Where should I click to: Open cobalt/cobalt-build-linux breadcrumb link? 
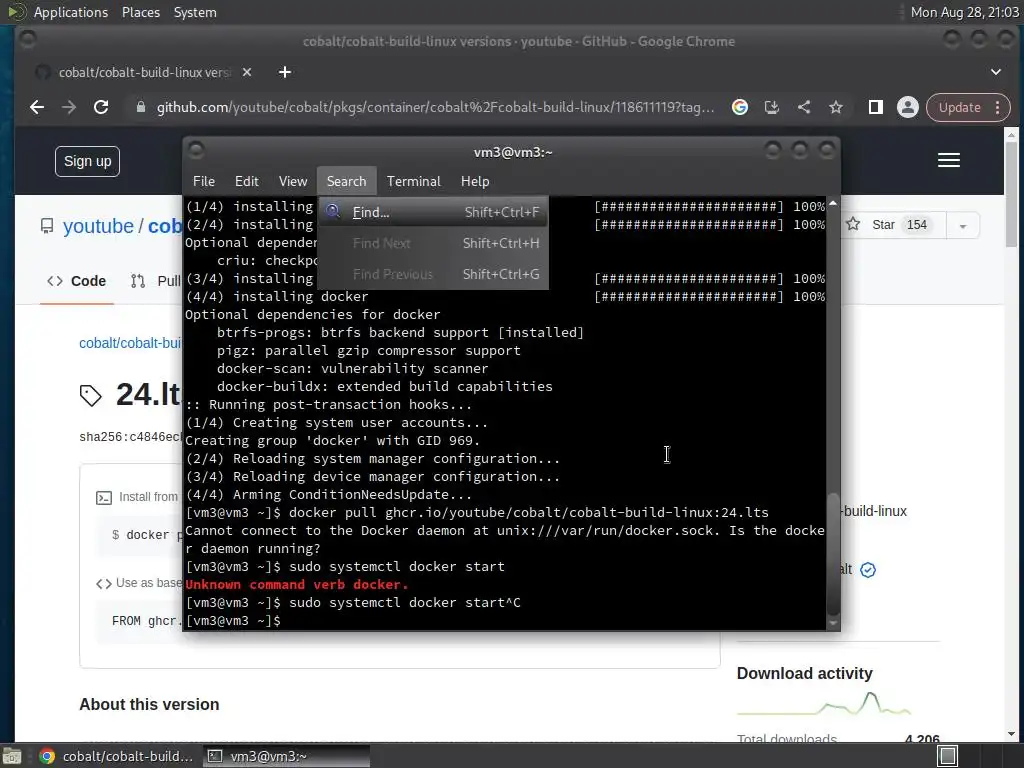[130, 343]
